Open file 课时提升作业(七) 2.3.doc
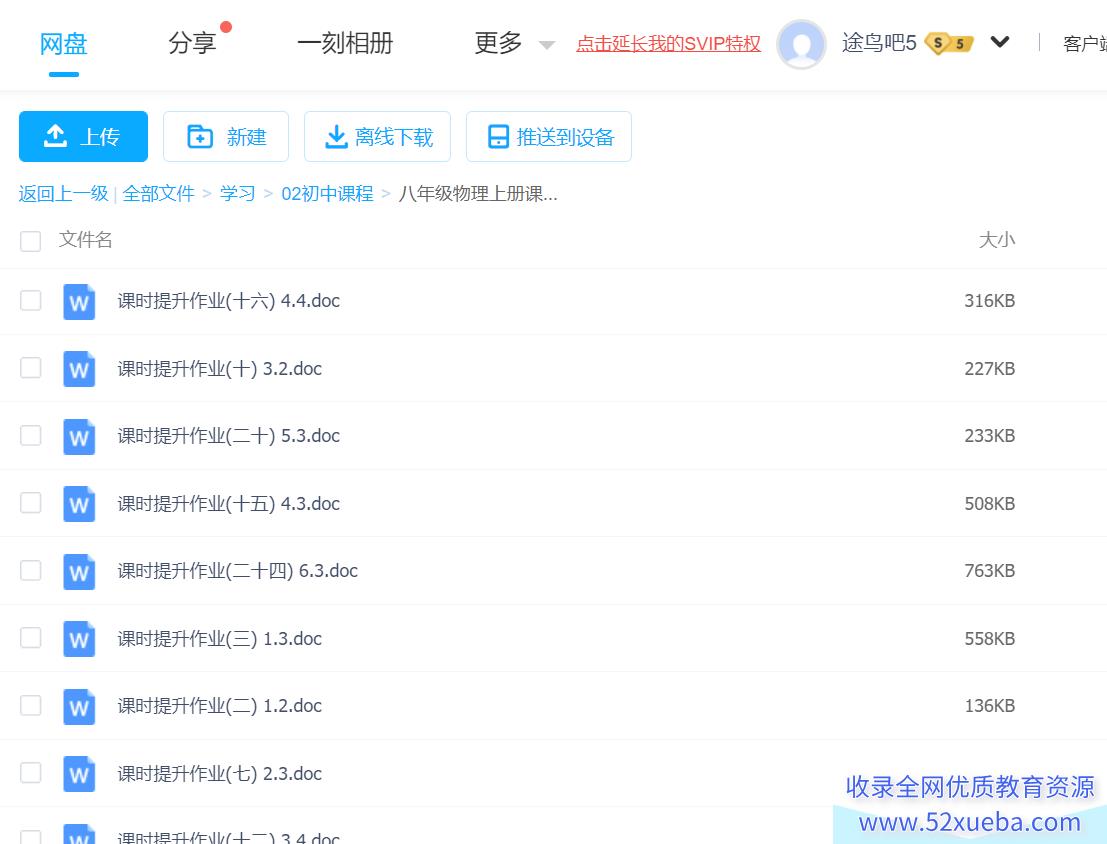The width and height of the screenshot is (1107, 844). [x=220, y=773]
